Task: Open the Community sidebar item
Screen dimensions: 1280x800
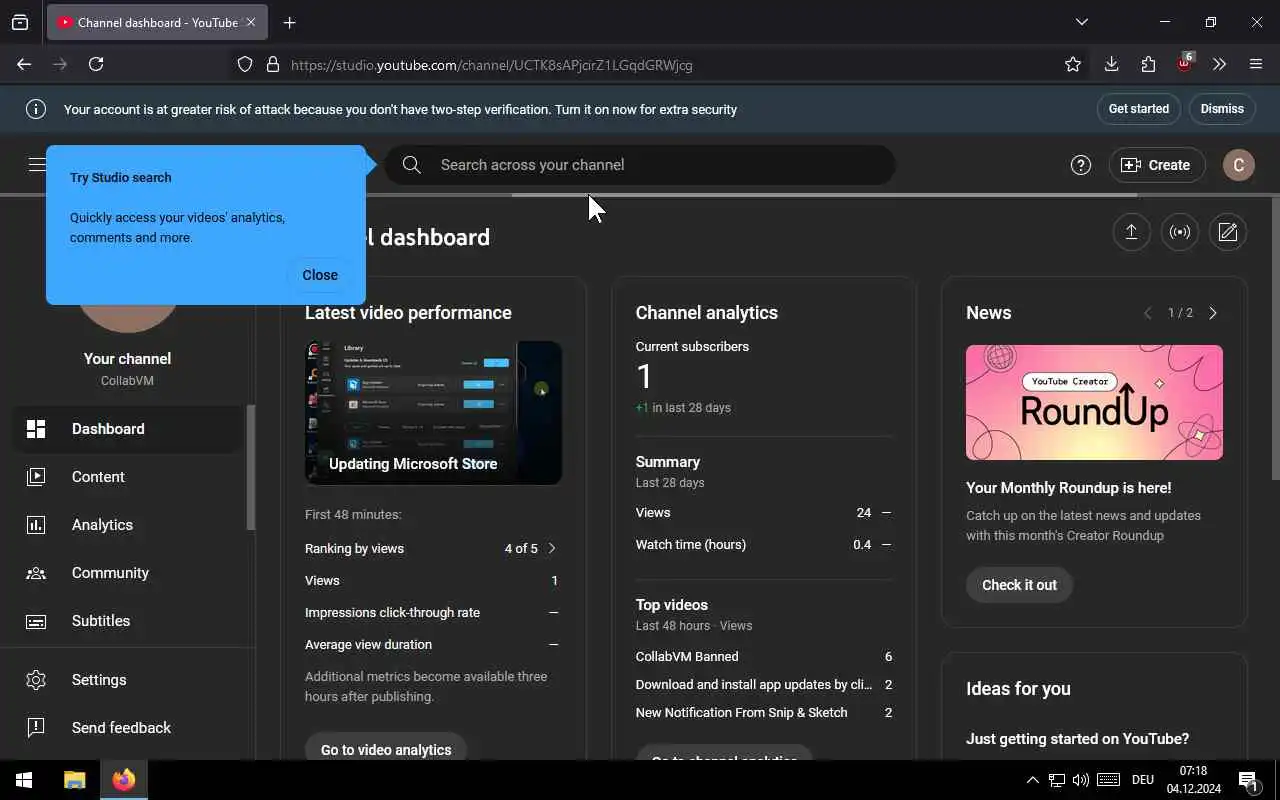Action: click(x=128, y=573)
